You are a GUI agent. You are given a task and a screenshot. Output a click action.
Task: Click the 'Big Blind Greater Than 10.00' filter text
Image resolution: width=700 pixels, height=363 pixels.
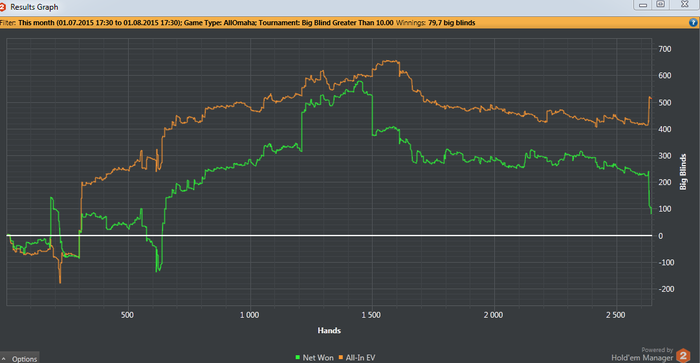click(x=347, y=23)
